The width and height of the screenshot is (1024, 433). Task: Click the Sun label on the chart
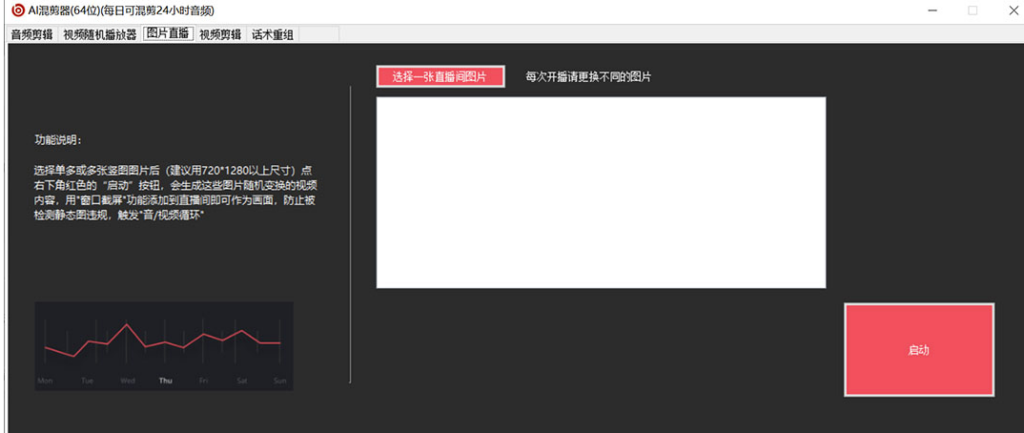pos(280,381)
